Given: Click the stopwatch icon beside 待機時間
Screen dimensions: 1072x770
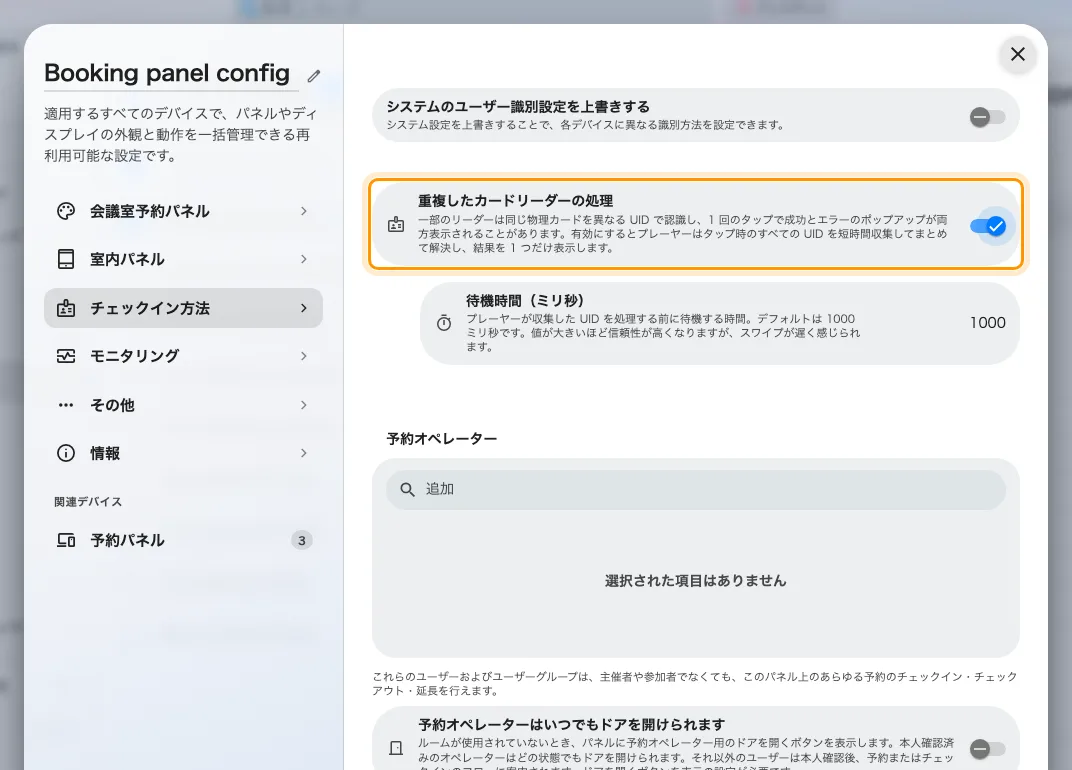Looking at the screenshot, I should point(444,323).
